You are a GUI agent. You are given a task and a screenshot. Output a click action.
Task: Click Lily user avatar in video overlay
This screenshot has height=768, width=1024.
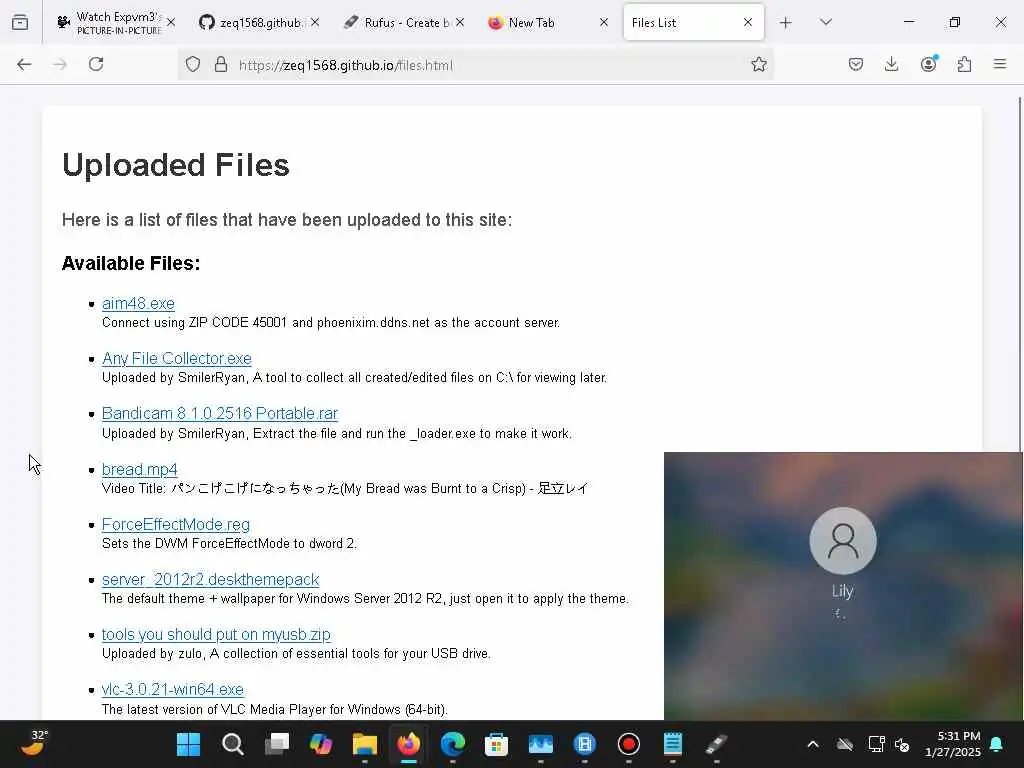click(x=842, y=541)
